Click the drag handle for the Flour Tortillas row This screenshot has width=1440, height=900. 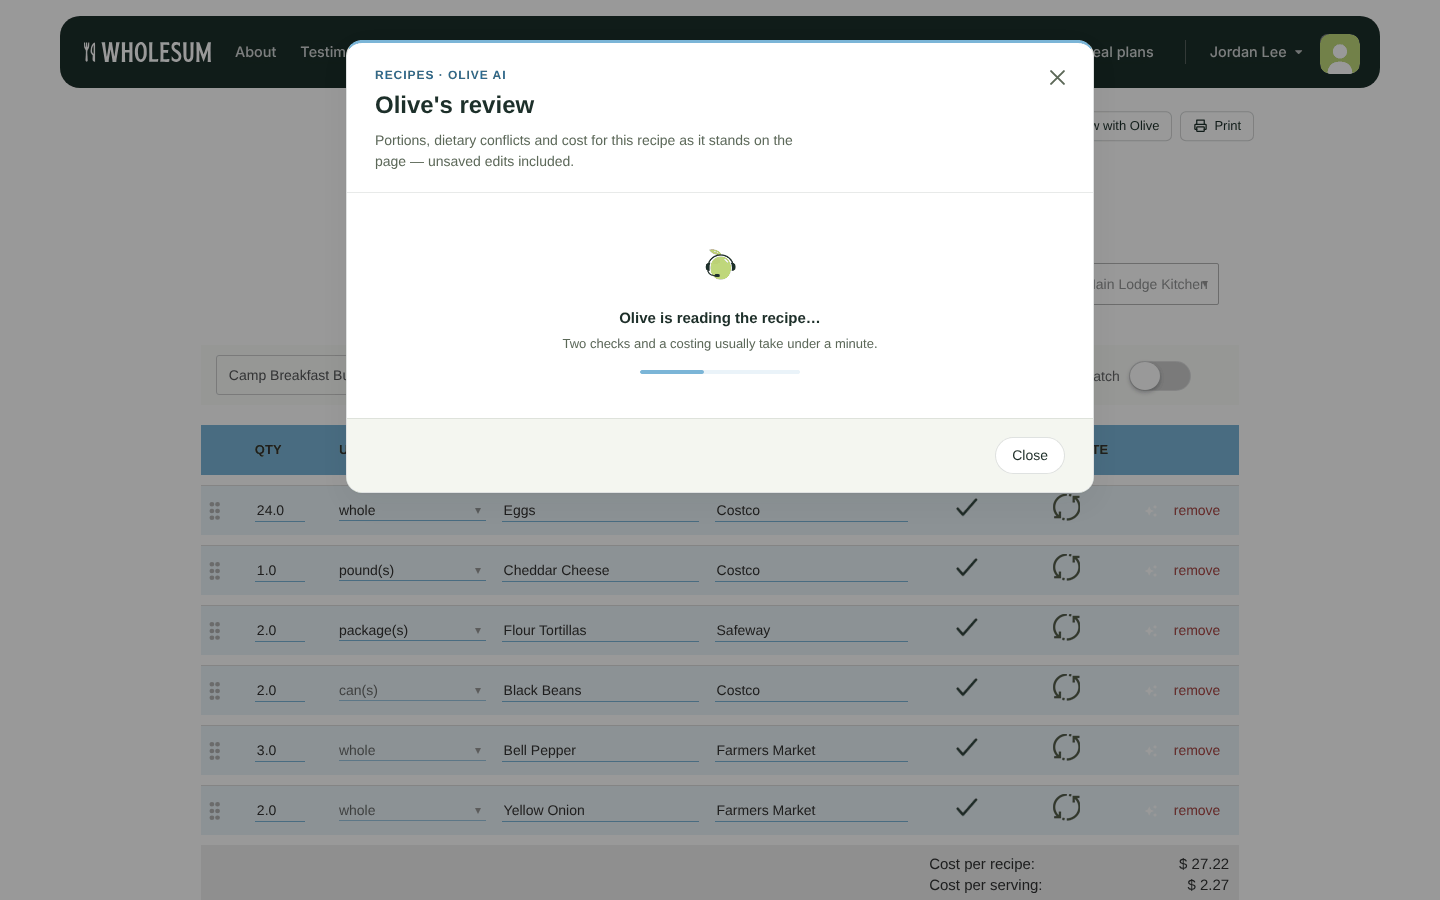(x=215, y=631)
